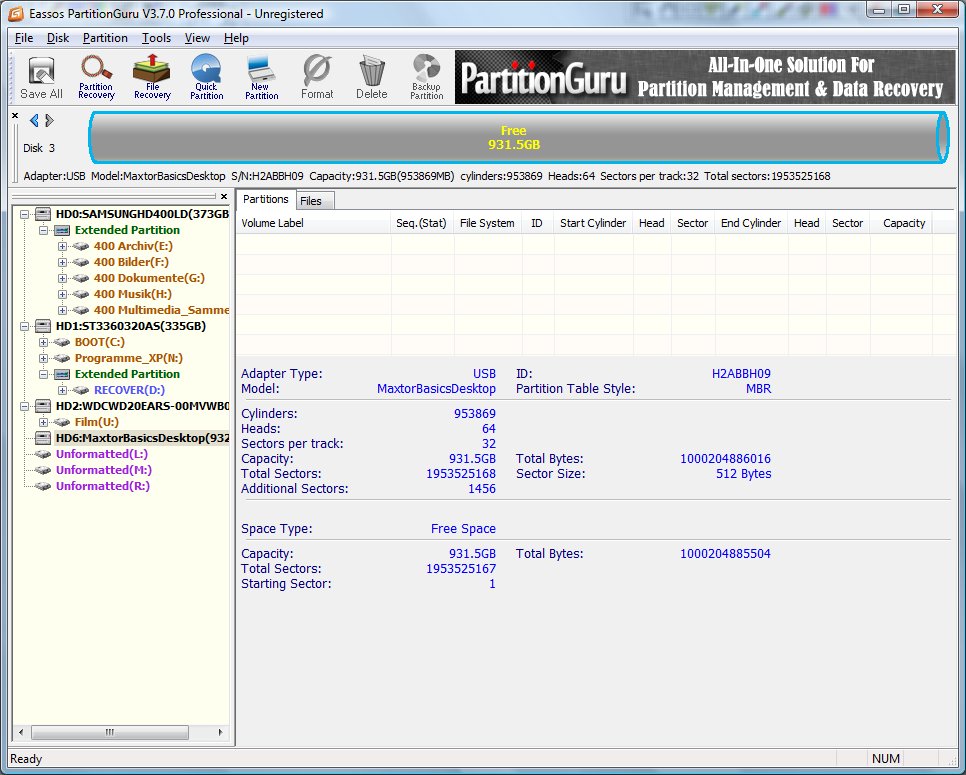Image resolution: width=966 pixels, height=775 pixels.
Task: Open the Backup Partition tool
Action: coord(426,78)
